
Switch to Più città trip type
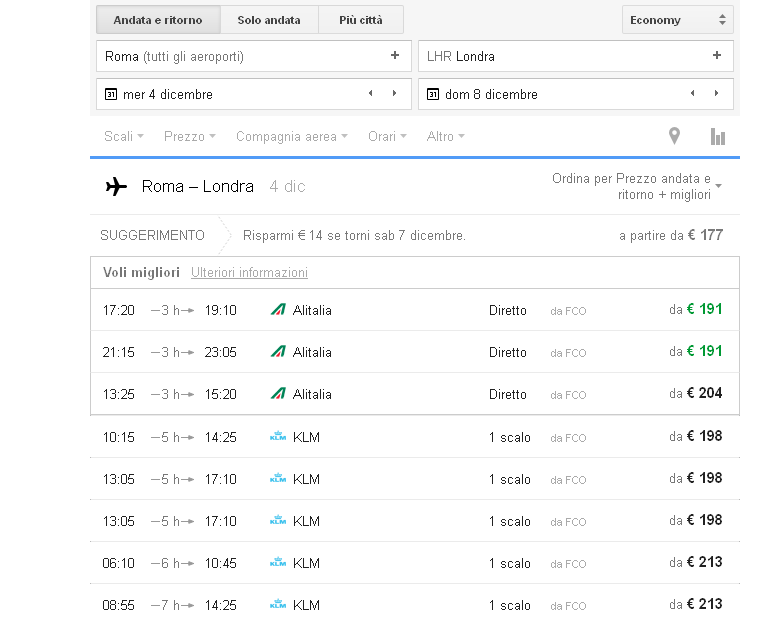361,20
